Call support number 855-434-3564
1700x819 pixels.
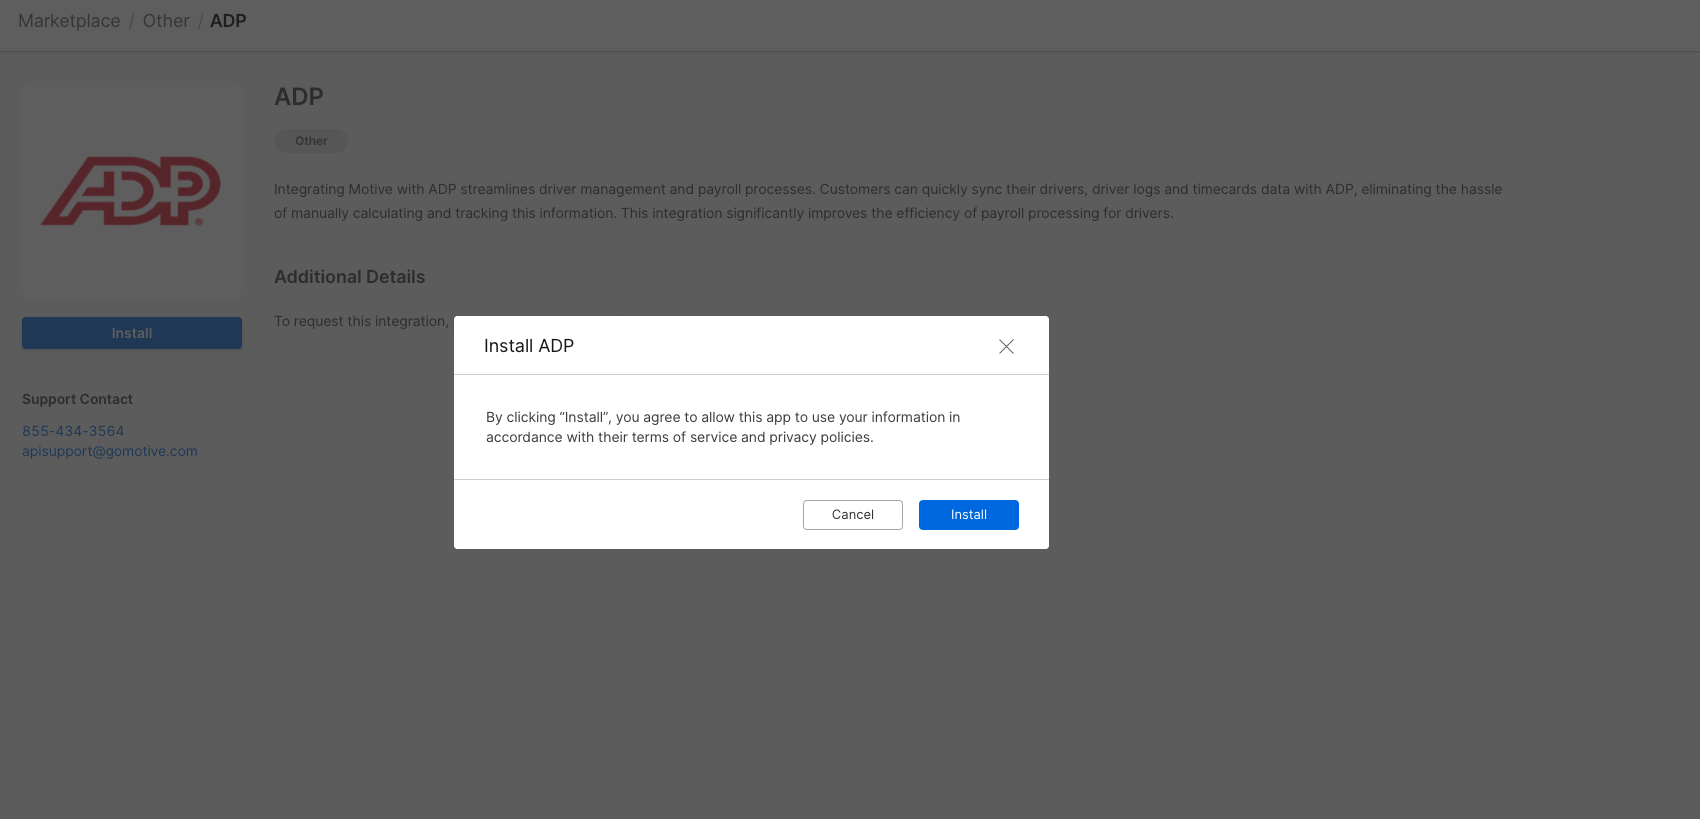click(73, 431)
